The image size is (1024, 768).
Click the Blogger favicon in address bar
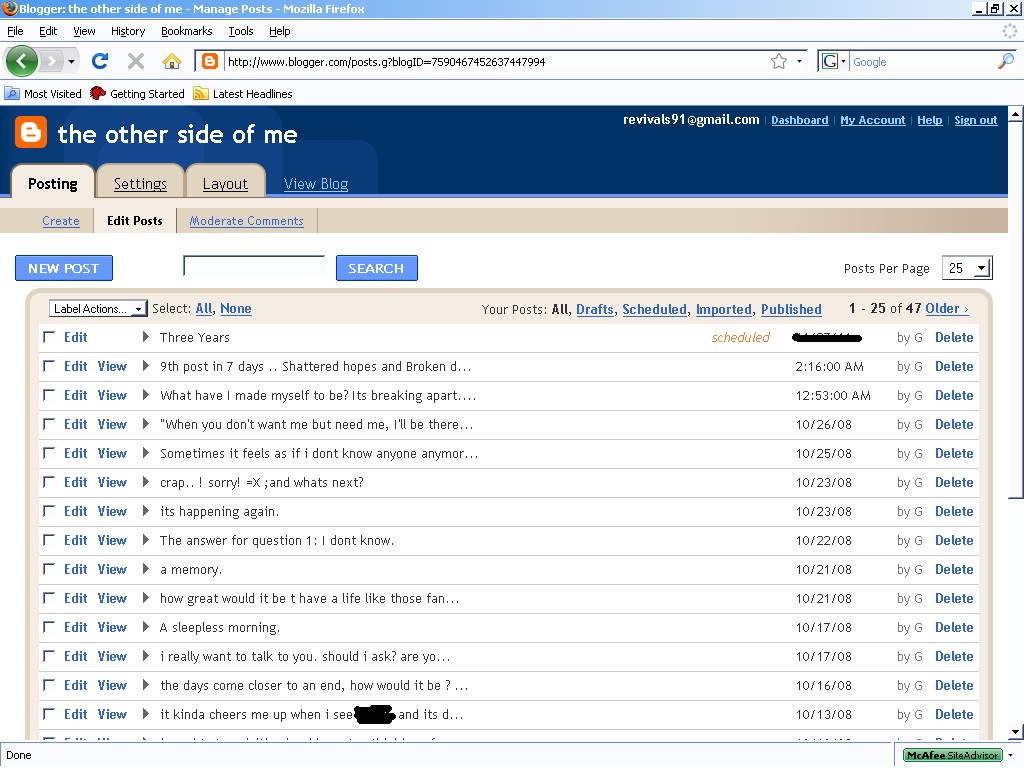[210, 61]
